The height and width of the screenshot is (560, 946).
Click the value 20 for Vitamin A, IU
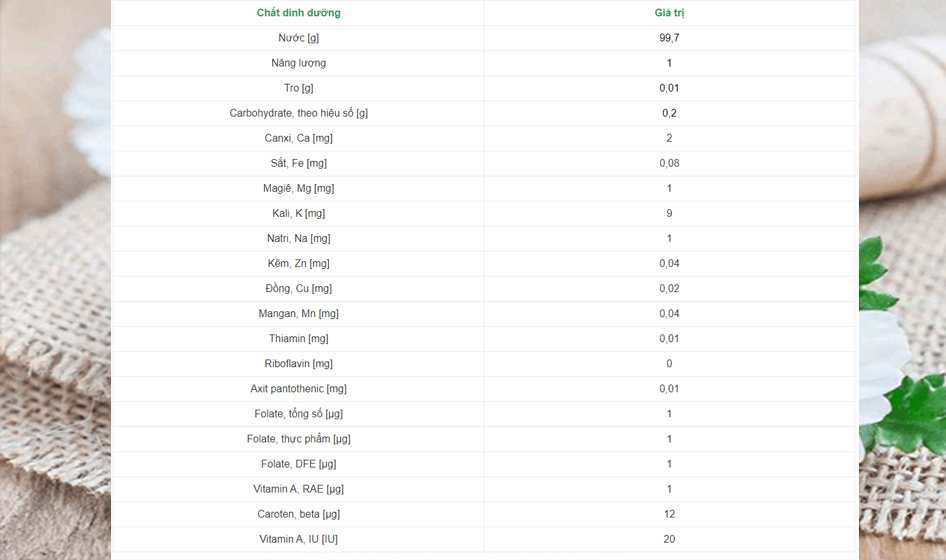pyautogui.click(x=669, y=539)
